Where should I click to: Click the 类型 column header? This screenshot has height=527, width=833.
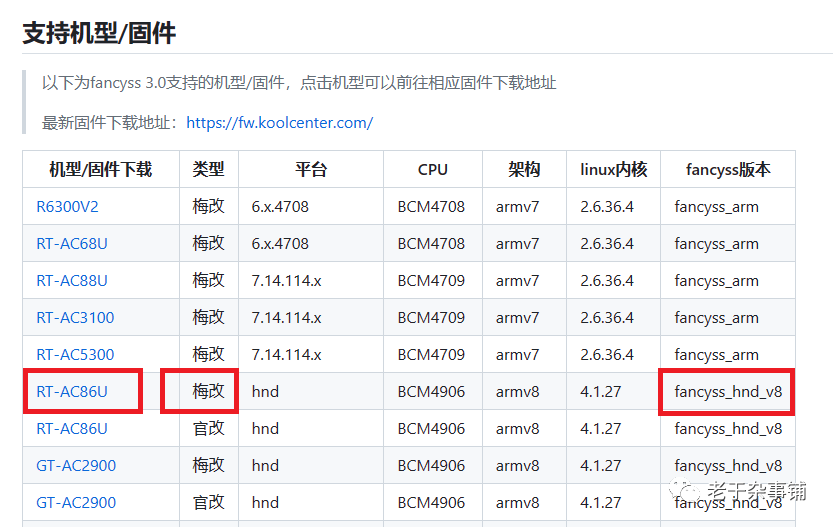click(209, 169)
